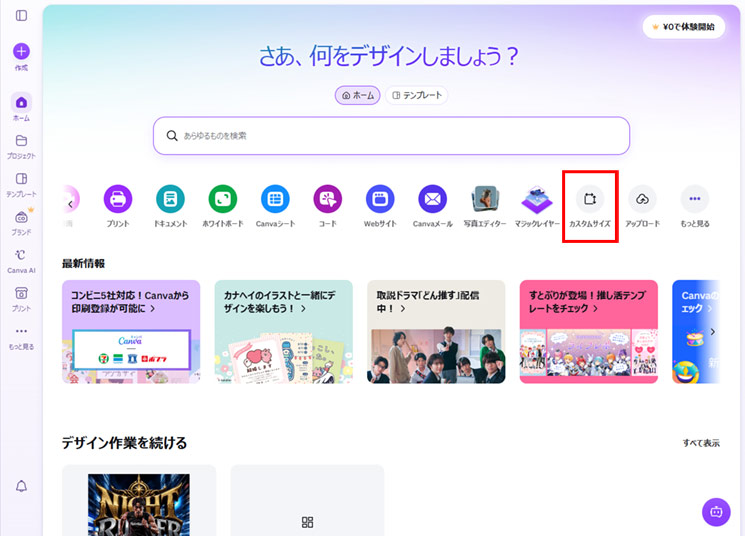Open the notifications bell
Screen dimensions: 745x536
(x=21, y=486)
